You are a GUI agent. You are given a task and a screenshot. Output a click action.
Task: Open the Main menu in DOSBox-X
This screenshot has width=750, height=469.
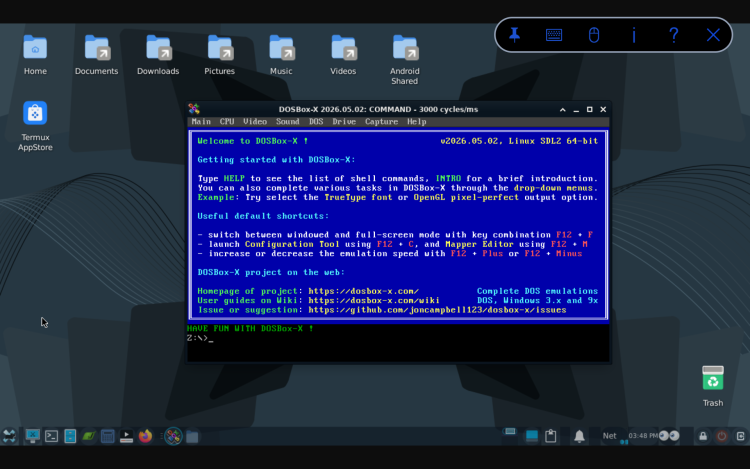(x=201, y=121)
